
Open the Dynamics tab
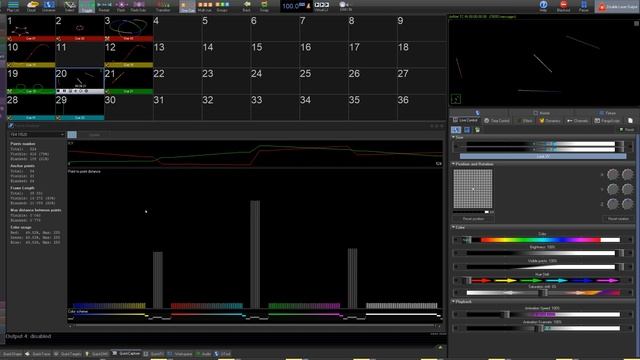[x=549, y=121]
